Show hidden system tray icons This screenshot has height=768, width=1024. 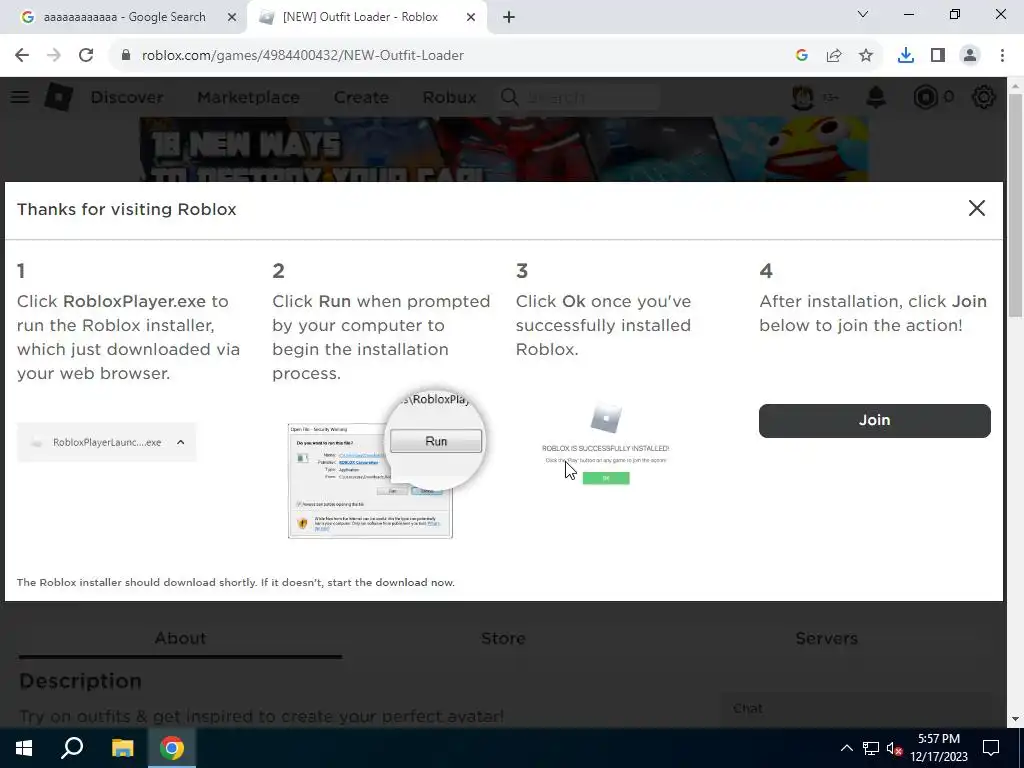(846, 748)
